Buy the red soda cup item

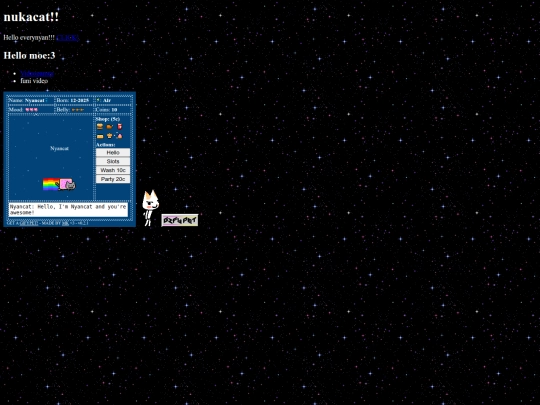coord(120,126)
